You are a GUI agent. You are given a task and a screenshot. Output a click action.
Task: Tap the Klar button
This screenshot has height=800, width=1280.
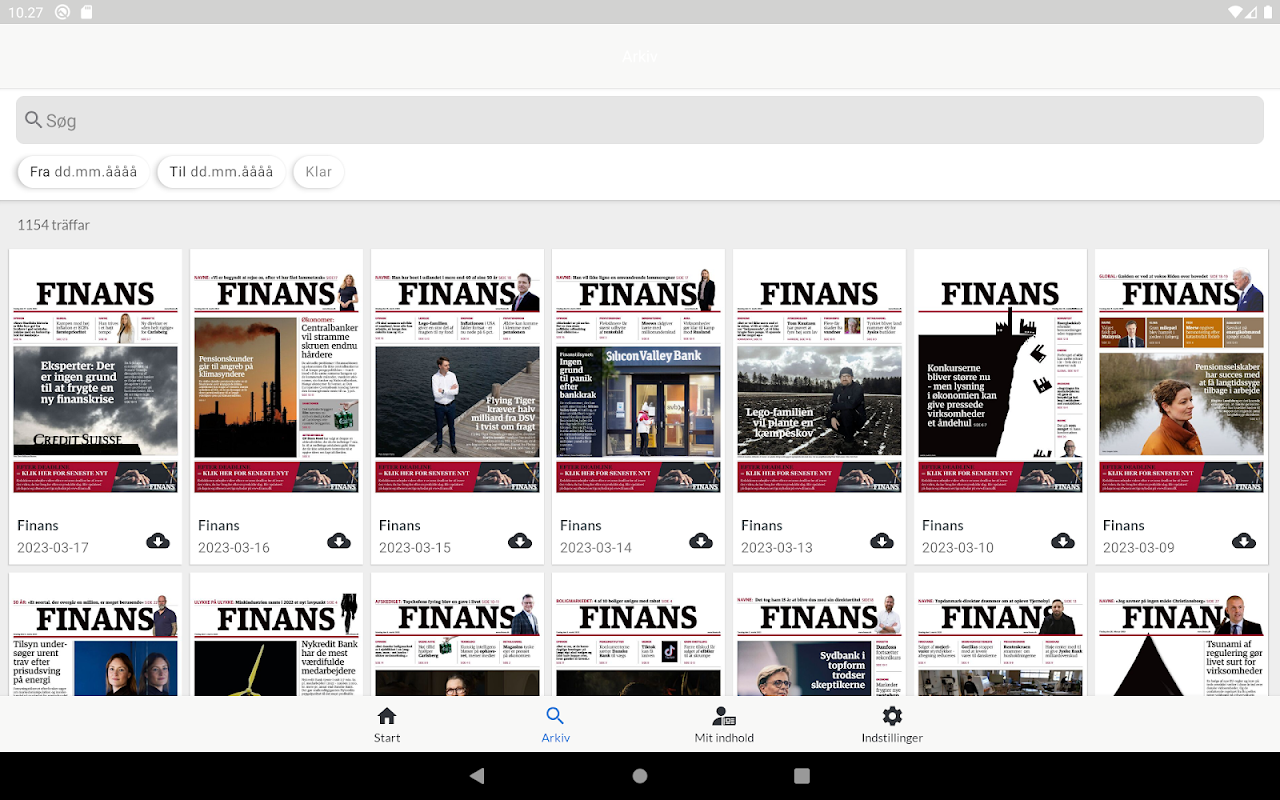318,172
